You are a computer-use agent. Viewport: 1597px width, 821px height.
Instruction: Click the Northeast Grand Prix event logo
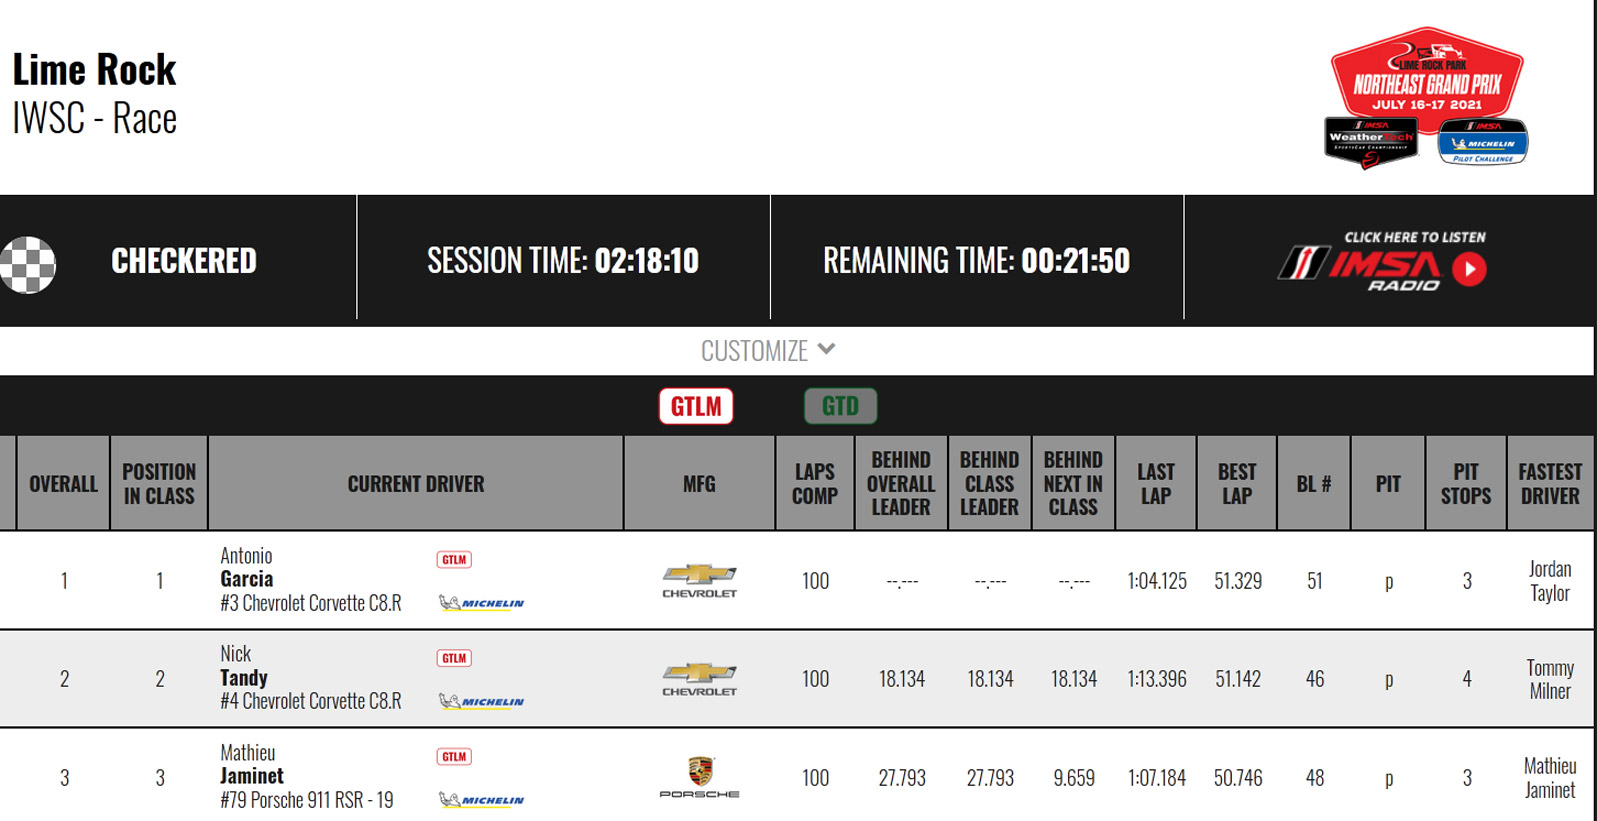coord(1426,97)
